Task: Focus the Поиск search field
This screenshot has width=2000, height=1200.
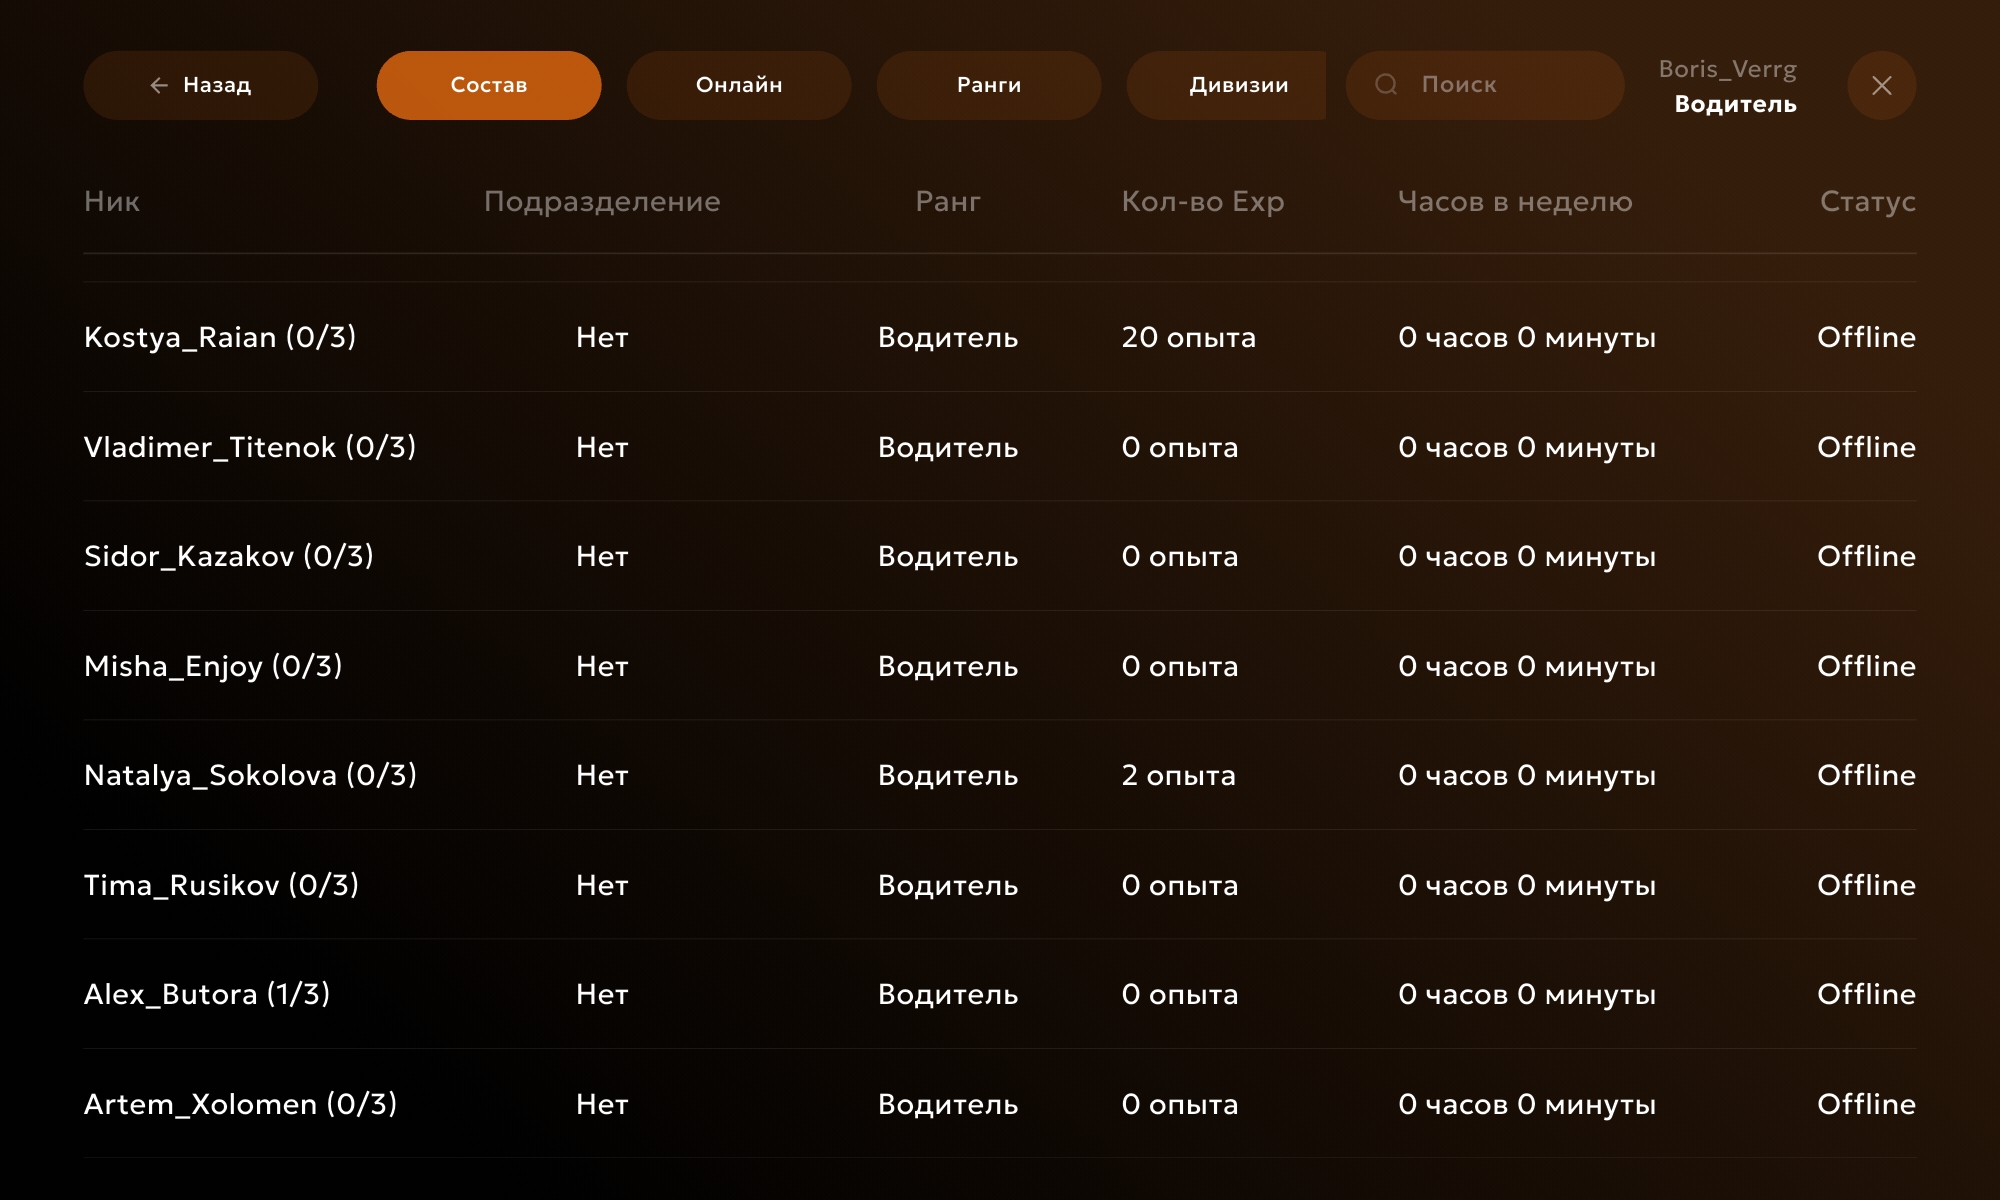Action: tap(1500, 85)
